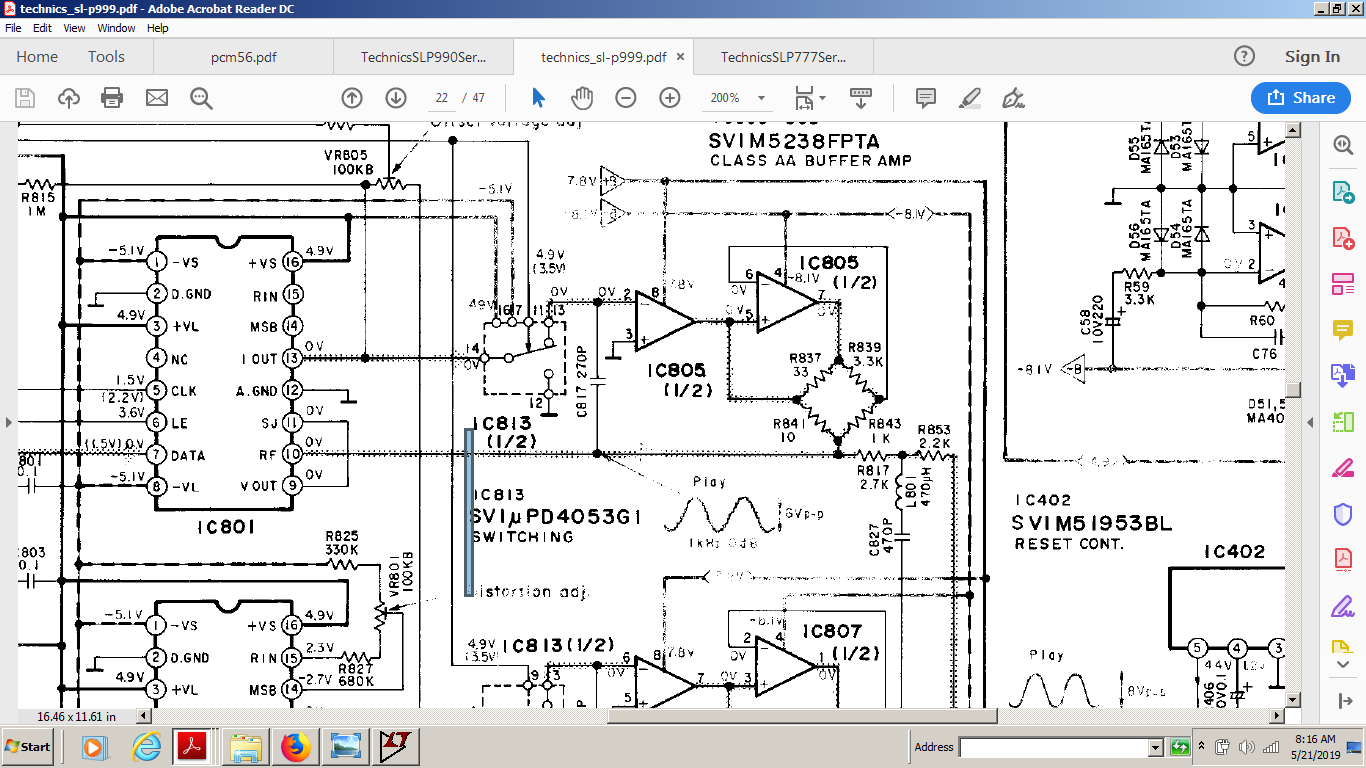Activate the hand pan tool
This screenshot has height=768, width=1366.
582,98
